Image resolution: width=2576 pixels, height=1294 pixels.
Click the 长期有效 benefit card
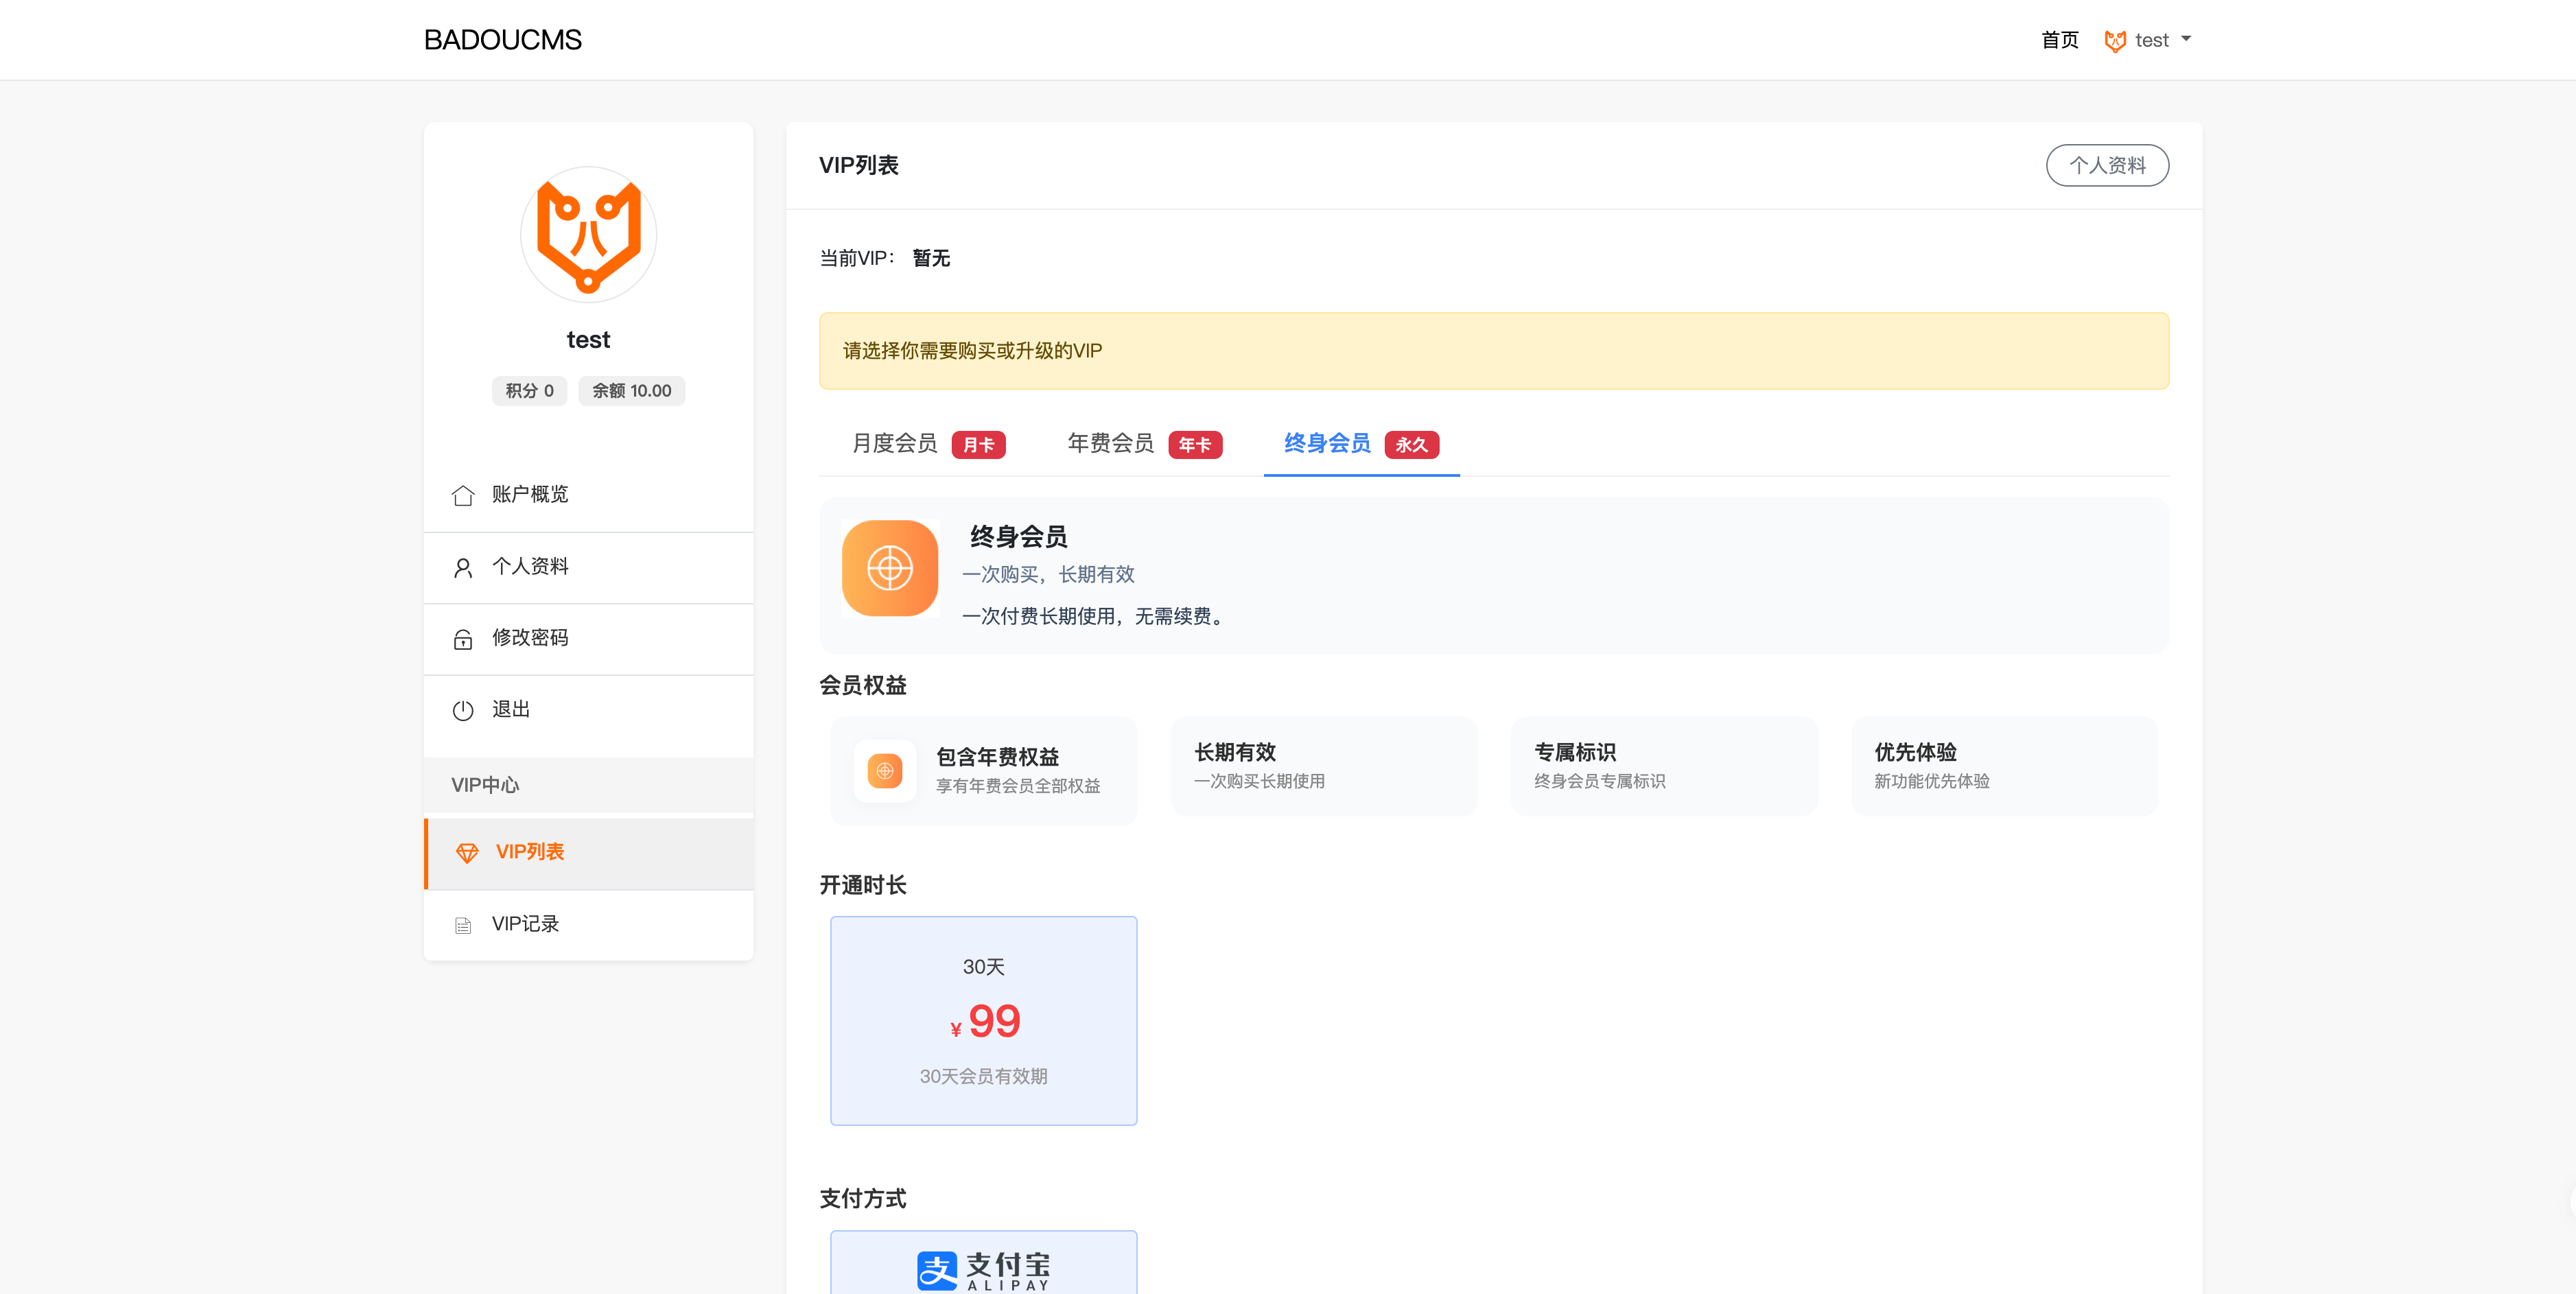(1323, 766)
